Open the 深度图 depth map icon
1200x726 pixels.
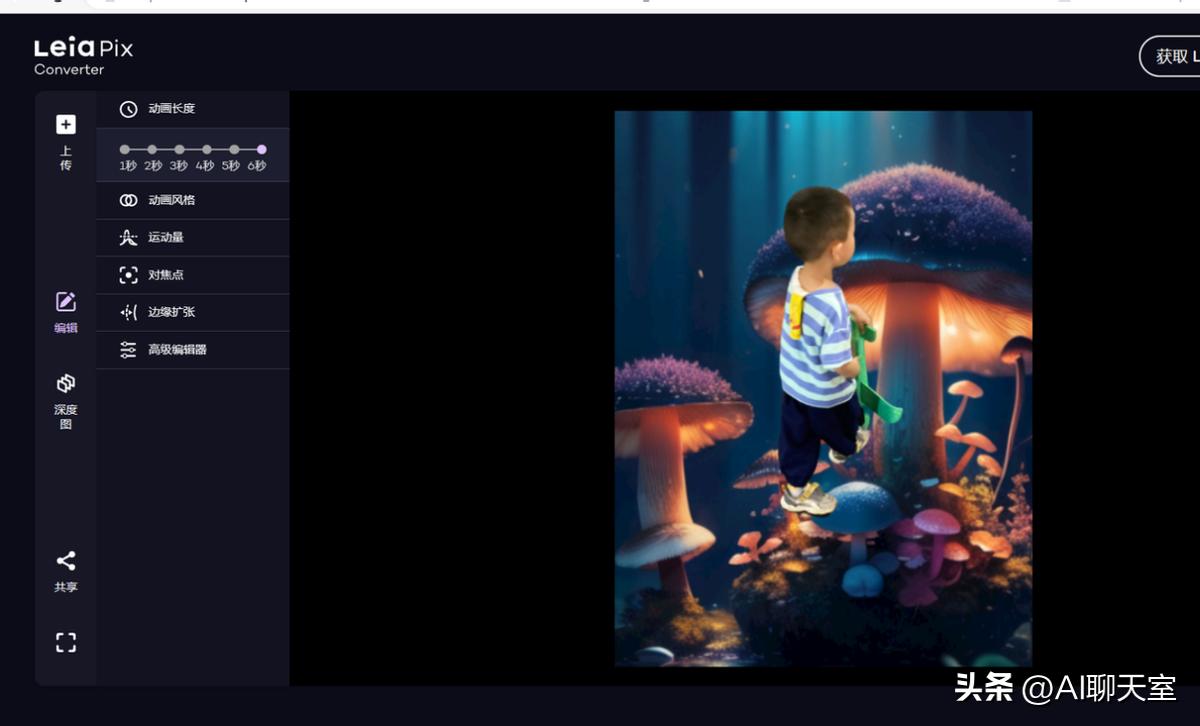click(x=66, y=384)
